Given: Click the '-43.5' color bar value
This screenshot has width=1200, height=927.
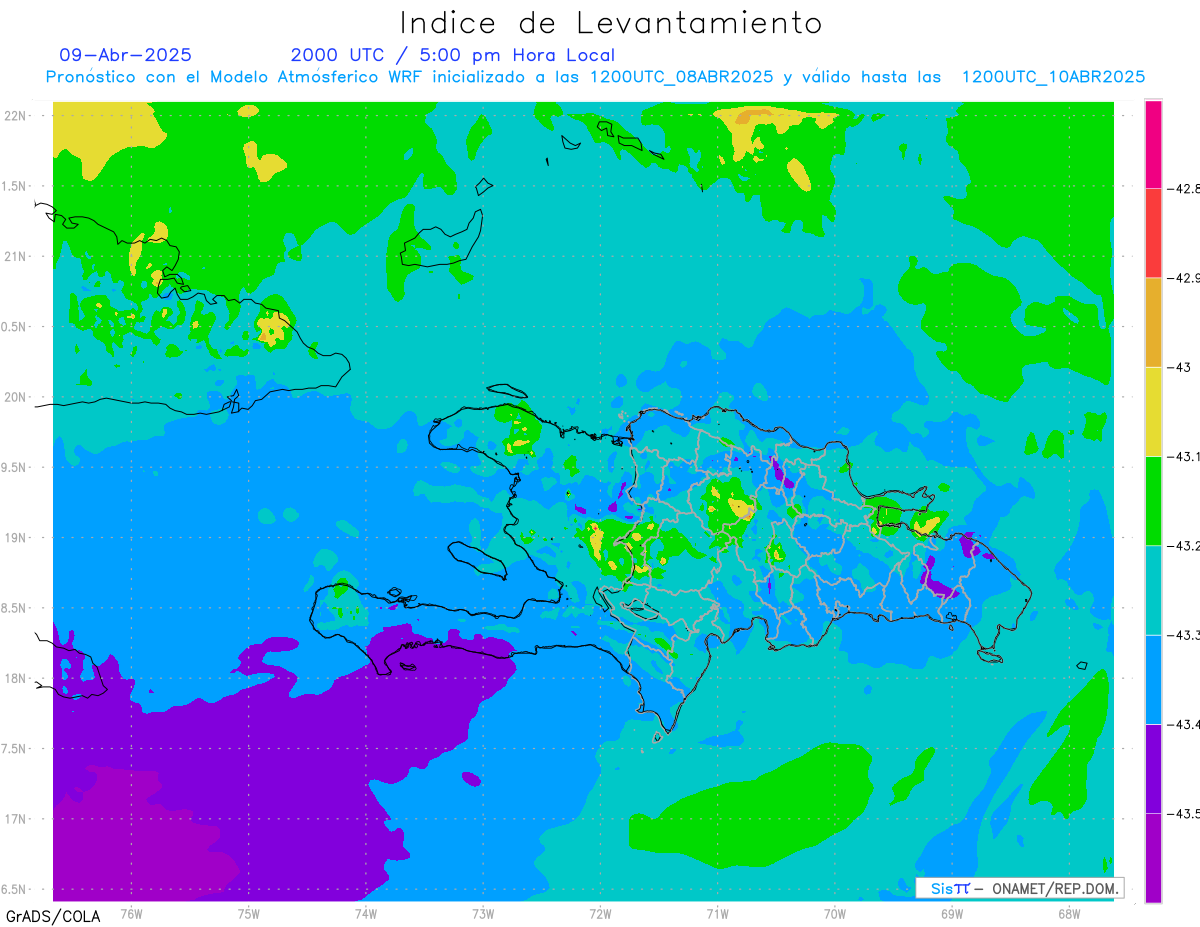Looking at the screenshot, I should [1186, 813].
